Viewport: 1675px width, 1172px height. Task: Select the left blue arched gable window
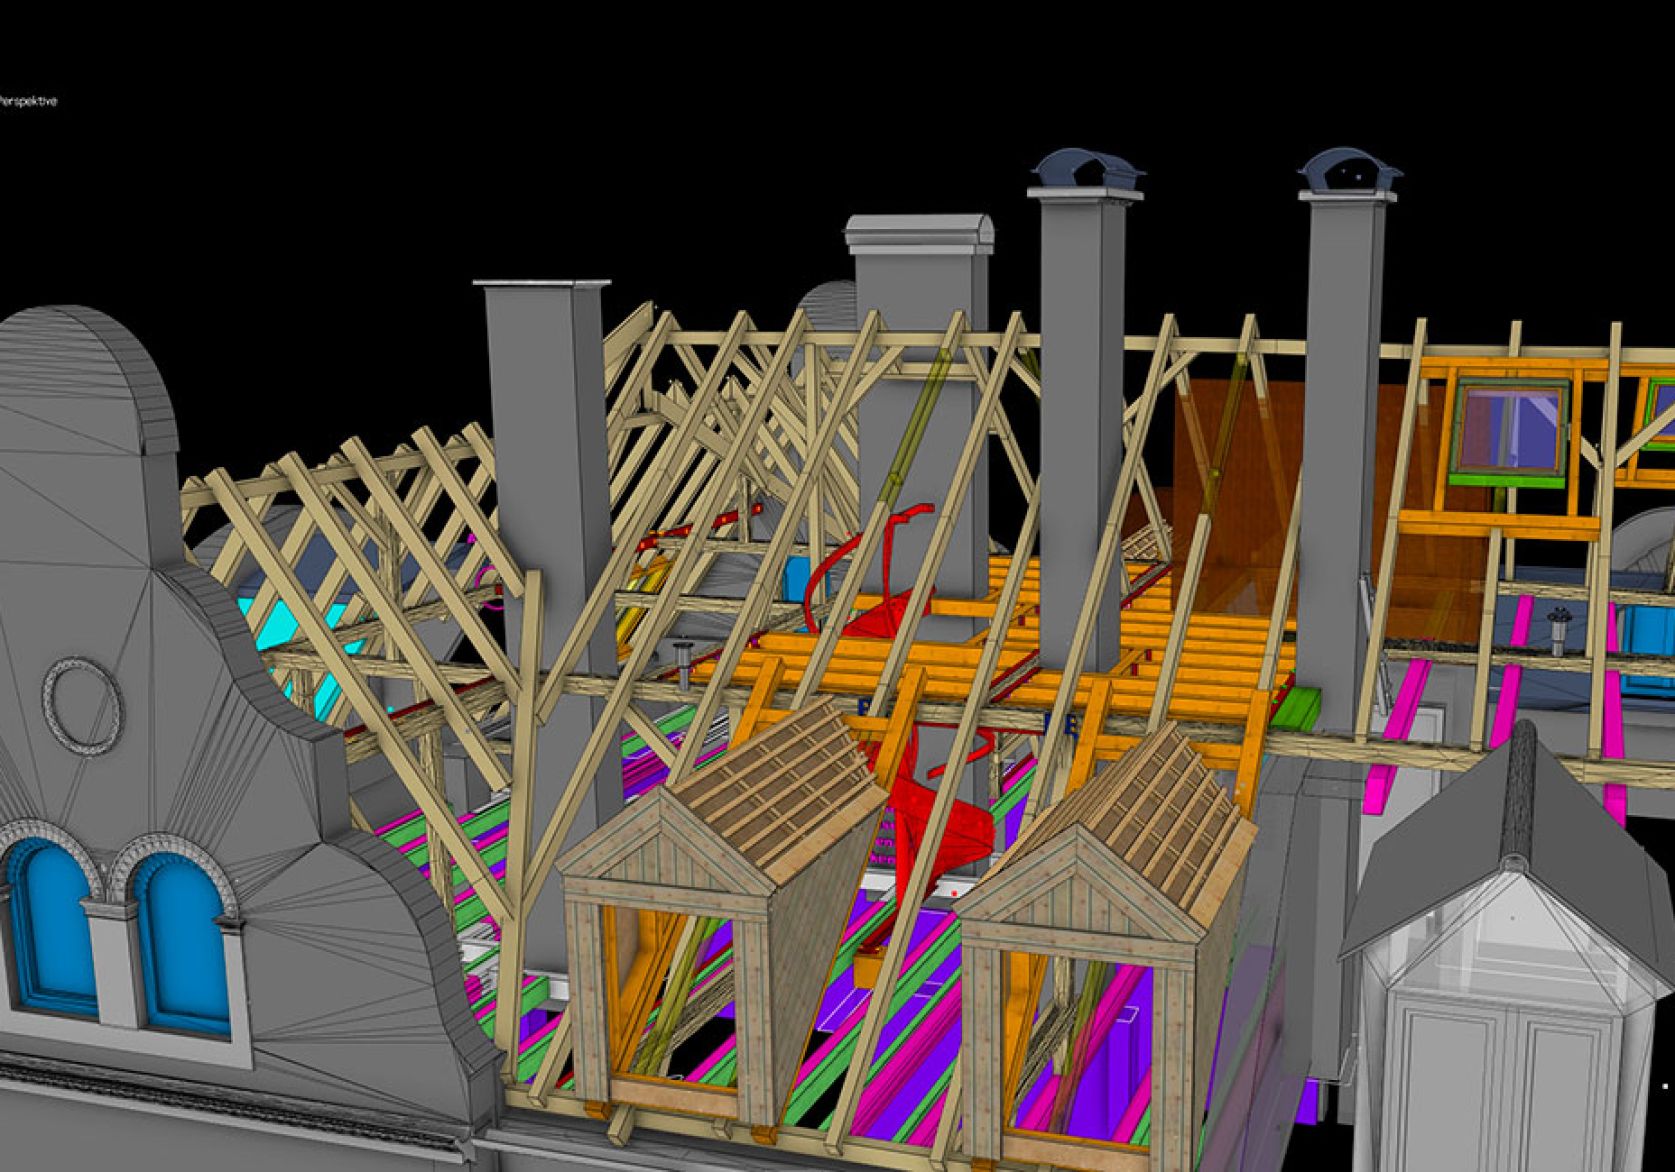[50, 925]
